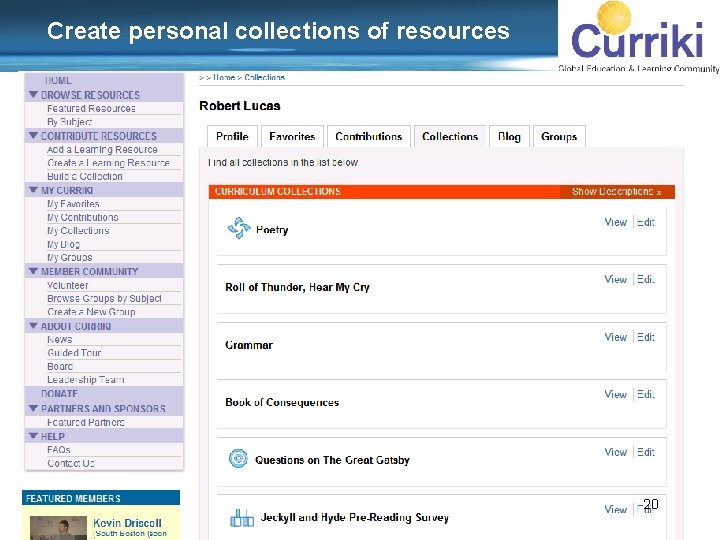This screenshot has width=720, height=540.
Task: Click Create a Learning Resource
Action: [x=108, y=163]
